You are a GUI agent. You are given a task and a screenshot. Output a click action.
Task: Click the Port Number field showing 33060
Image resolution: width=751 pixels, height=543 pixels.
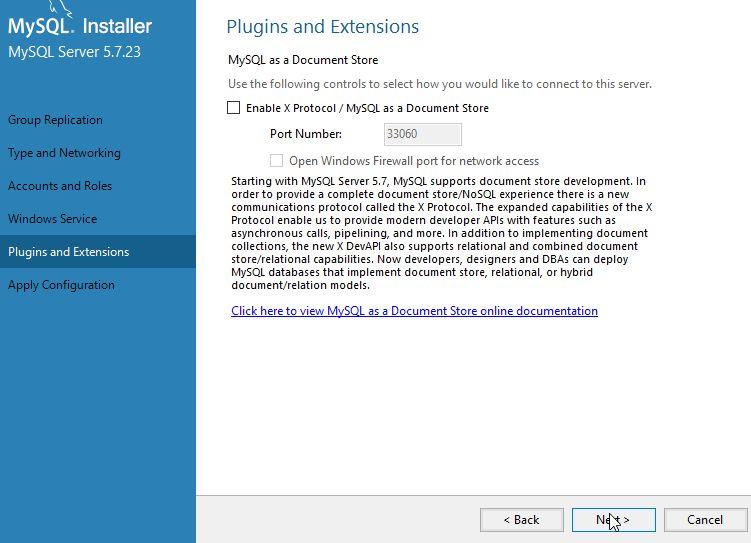[422, 134]
